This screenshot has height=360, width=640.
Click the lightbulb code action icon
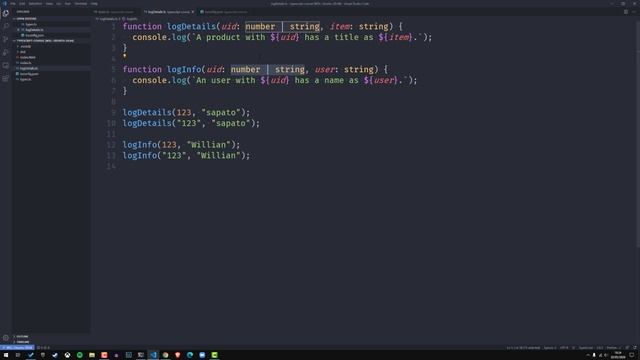click(124, 56)
